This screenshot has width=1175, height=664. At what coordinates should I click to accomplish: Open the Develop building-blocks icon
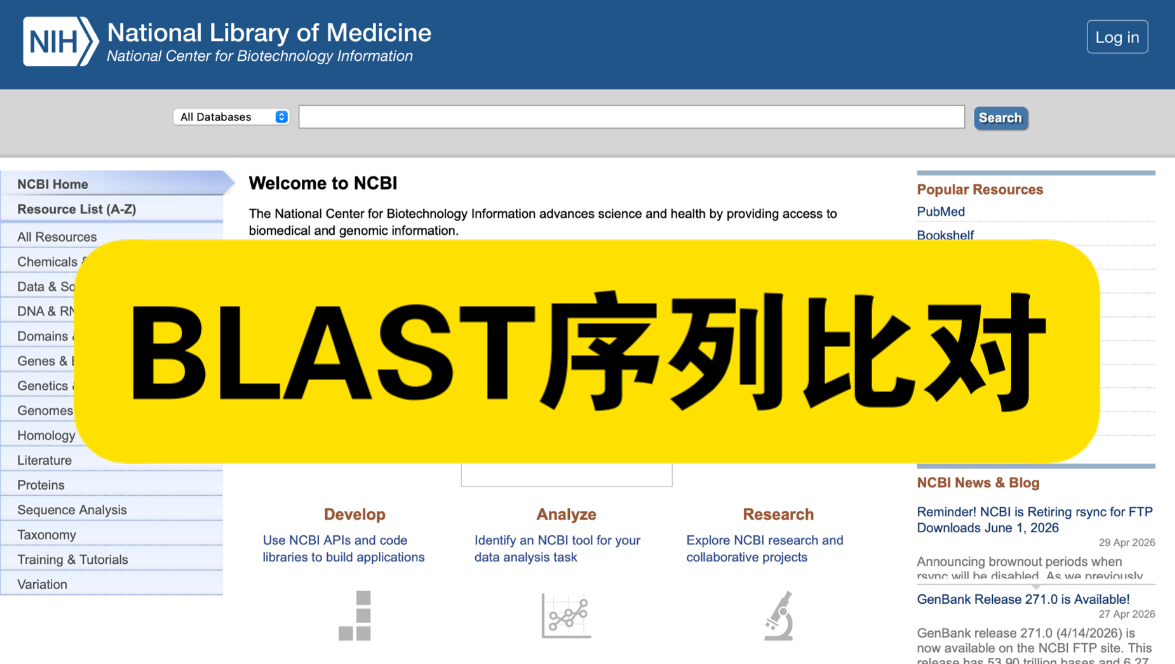point(355,615)
